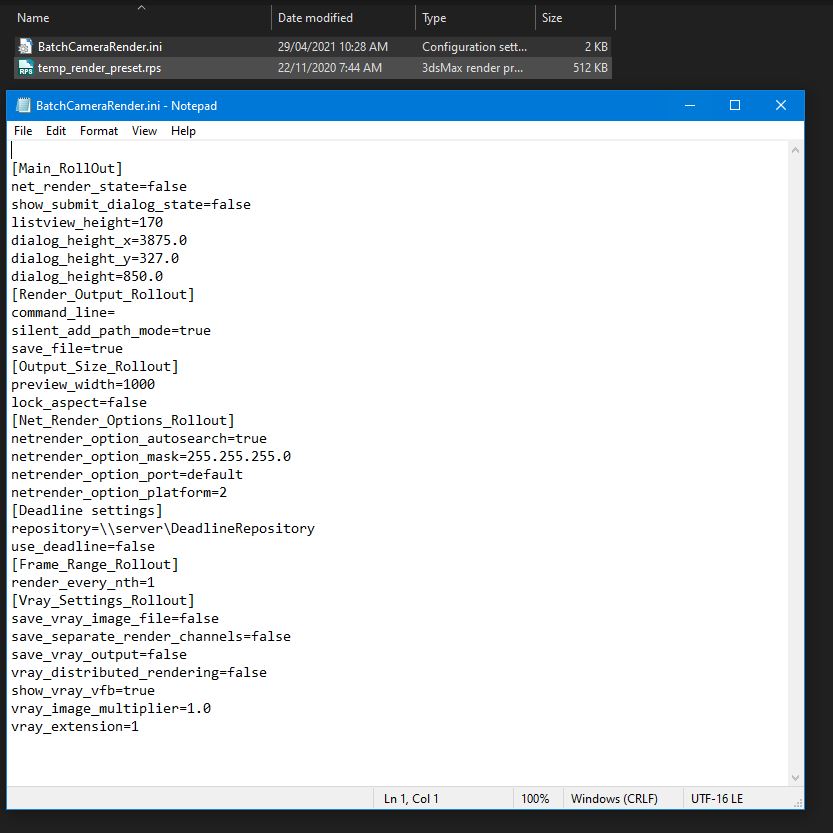Screen dimensions: 833x833
Task: Click the scroll up arrow in Notepad
Action: [x=795, y=150]
